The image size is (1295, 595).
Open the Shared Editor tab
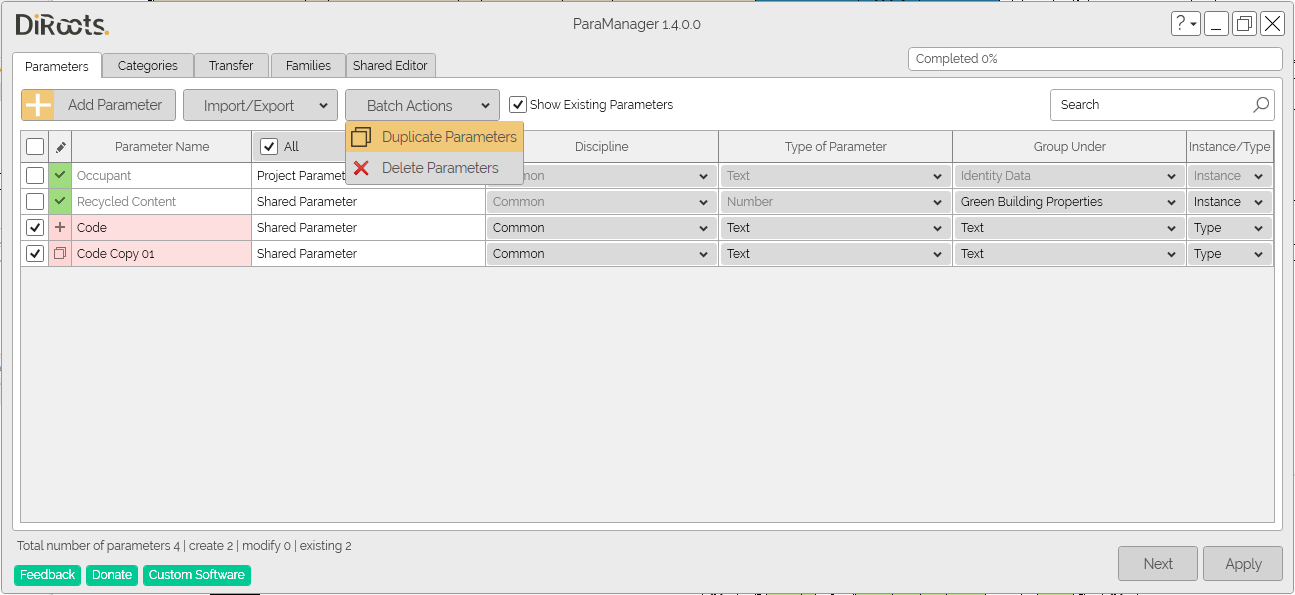click(391, 65)
